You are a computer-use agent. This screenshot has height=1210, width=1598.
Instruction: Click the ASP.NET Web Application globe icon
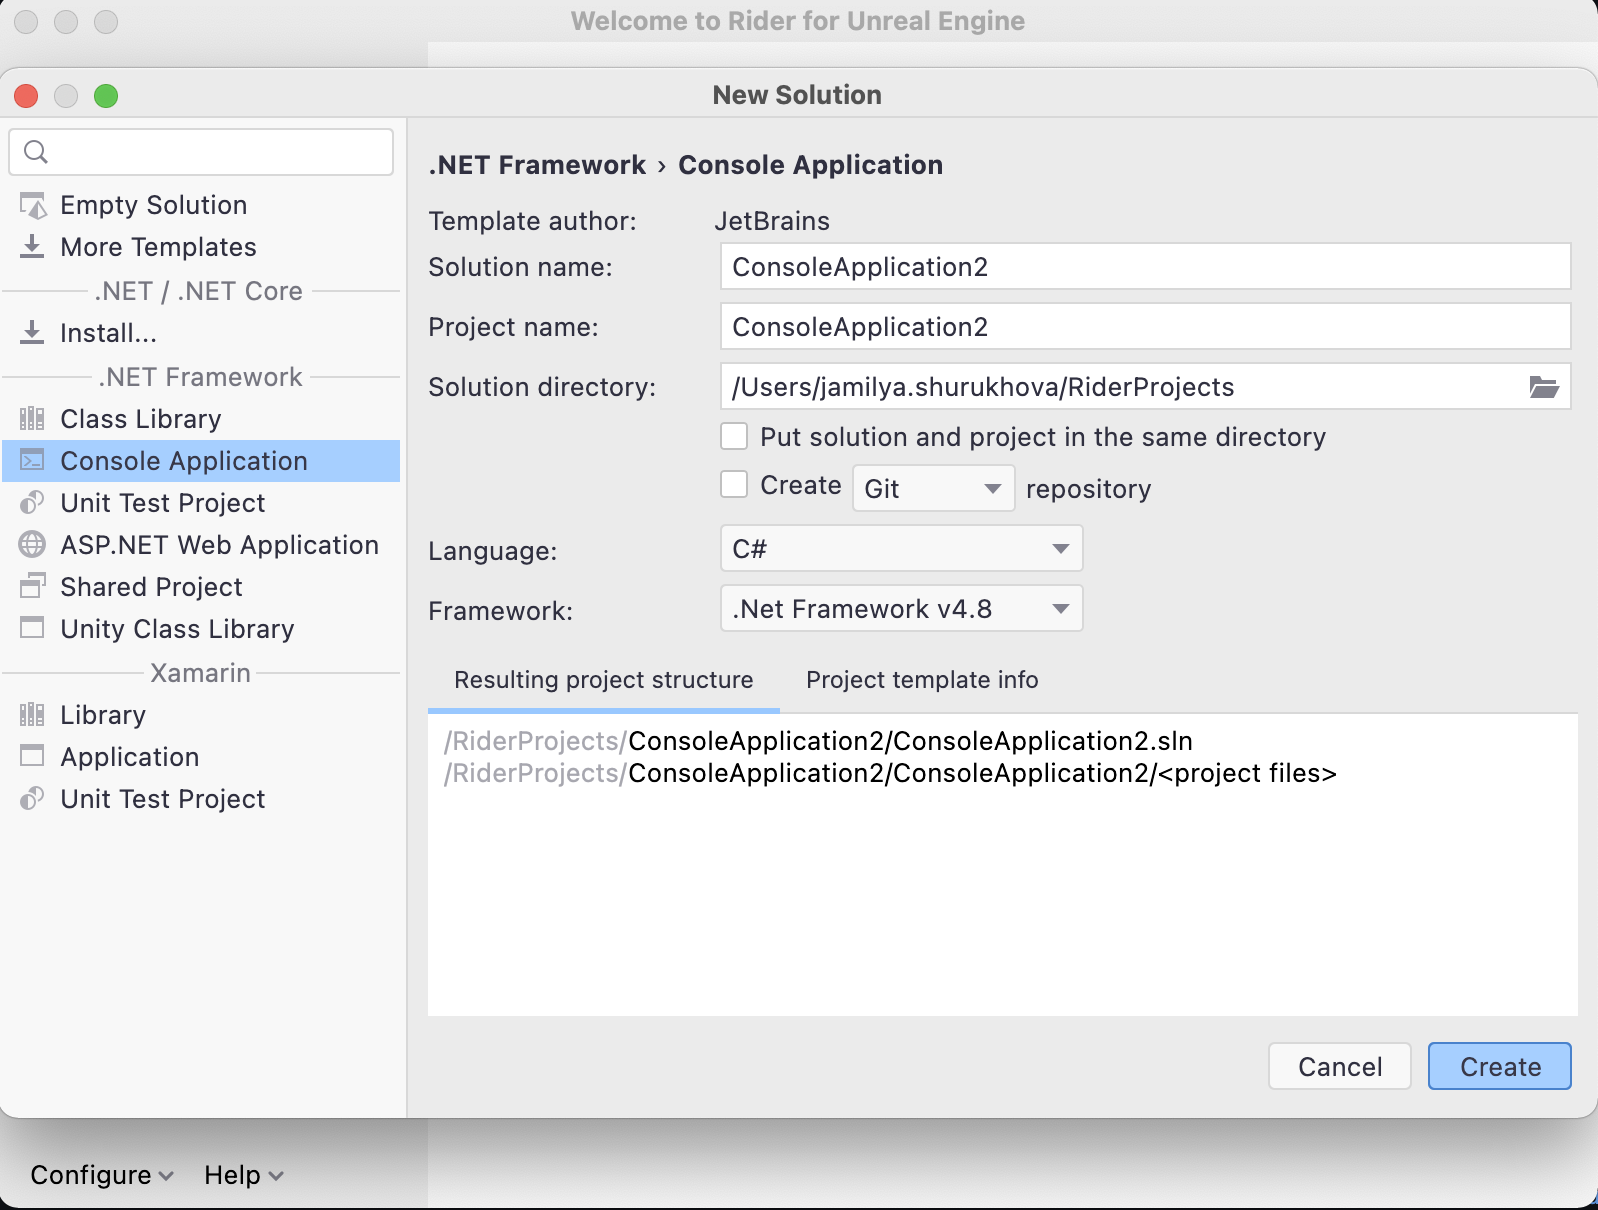click(33, 545)
